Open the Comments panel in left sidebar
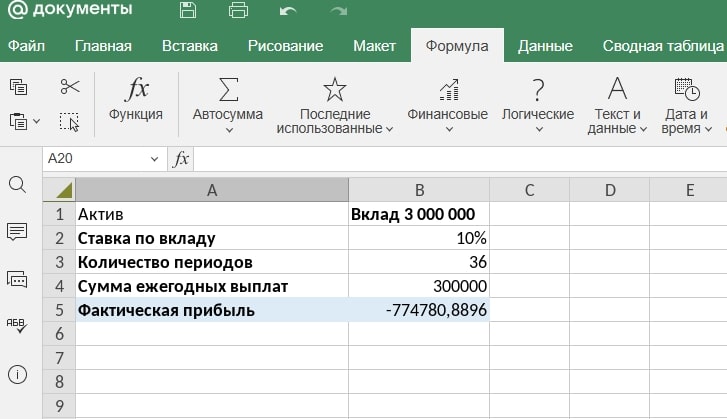Viewport: 727px width, 419px height. 17,231
